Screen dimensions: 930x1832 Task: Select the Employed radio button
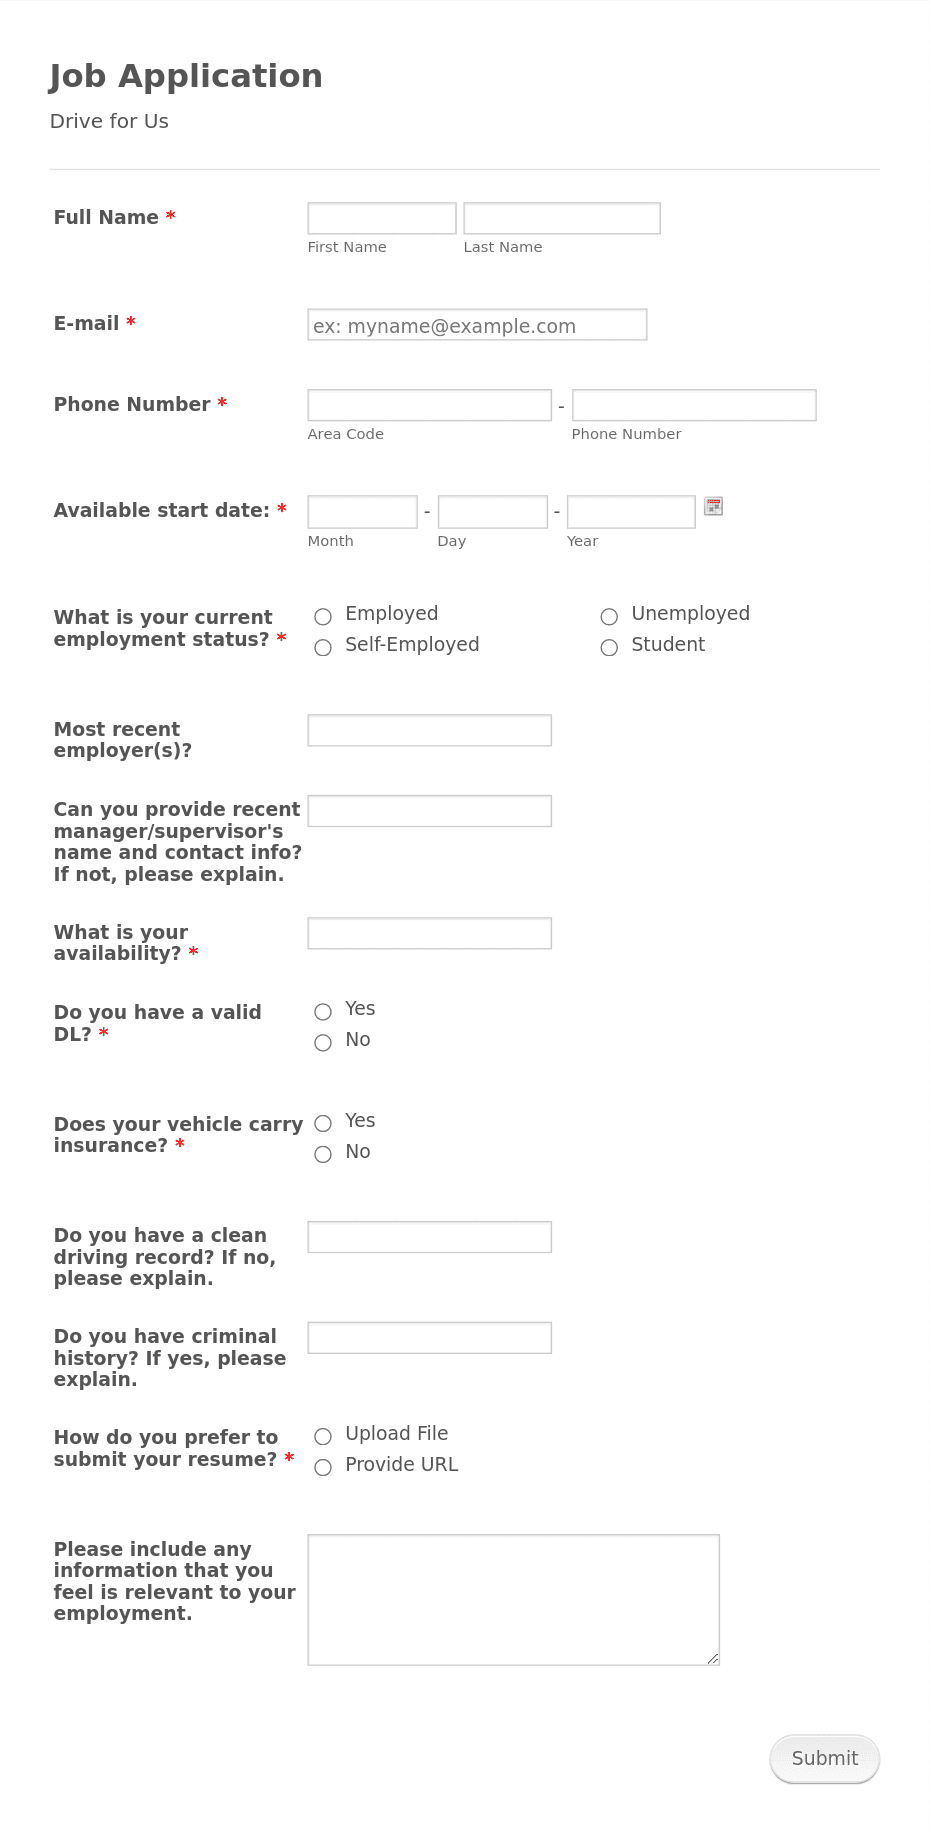pyautogui.click(x=322, y=617)
